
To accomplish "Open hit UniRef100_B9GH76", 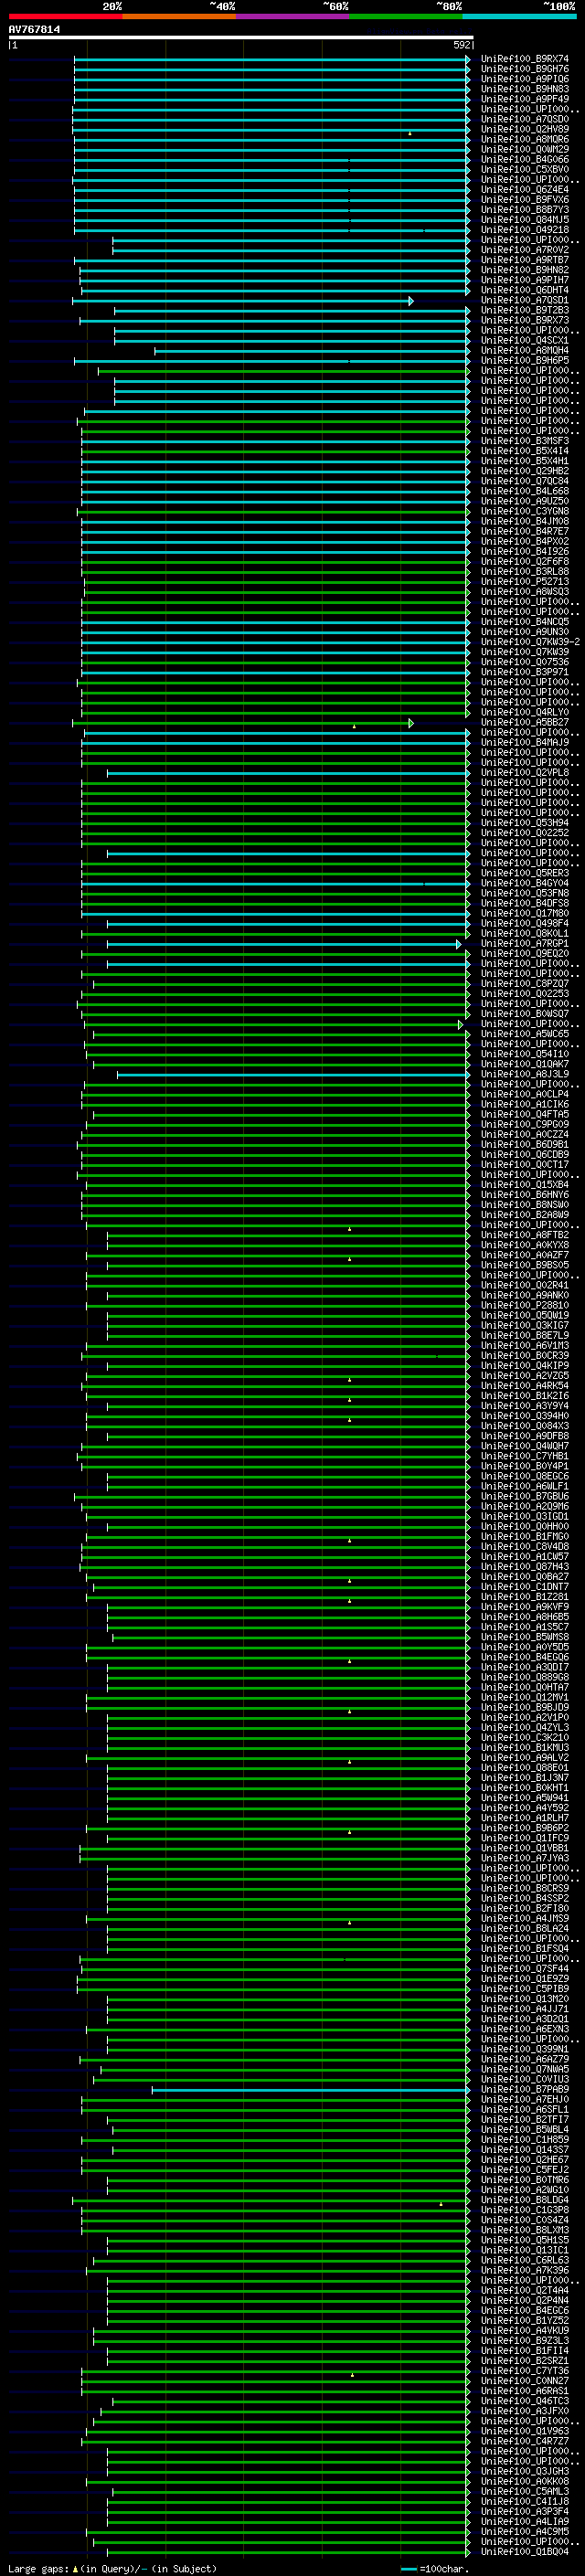I will (x=525, y=69).
